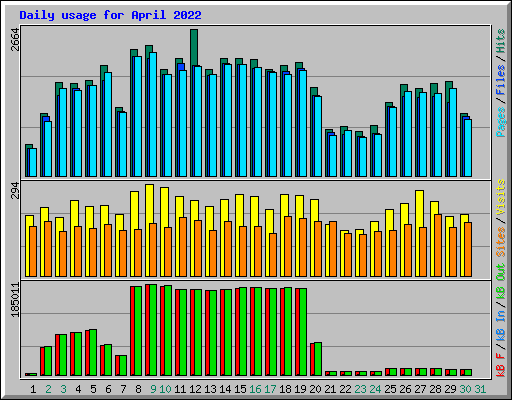Click day 29 on the x-axis
The height and width of the screenshot is (400, 512).
450,389
